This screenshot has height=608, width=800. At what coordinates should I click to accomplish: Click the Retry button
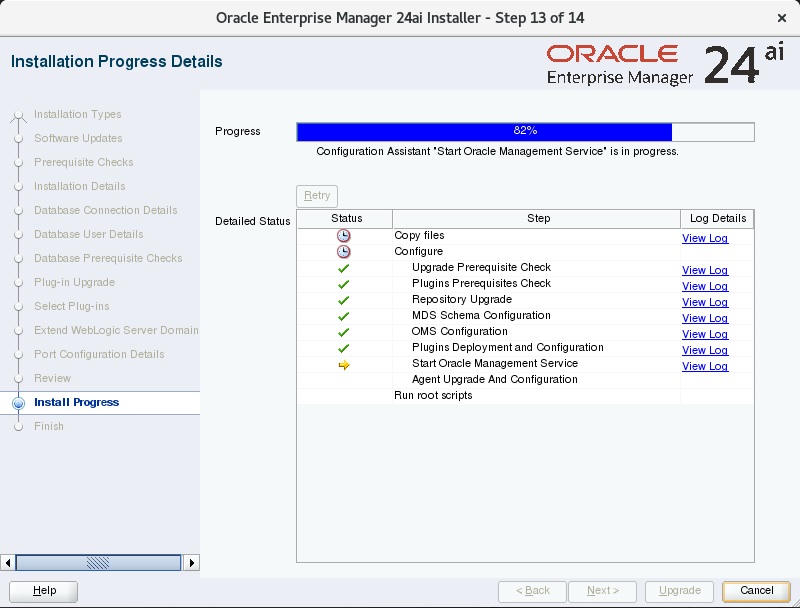(x=317, y=196)
